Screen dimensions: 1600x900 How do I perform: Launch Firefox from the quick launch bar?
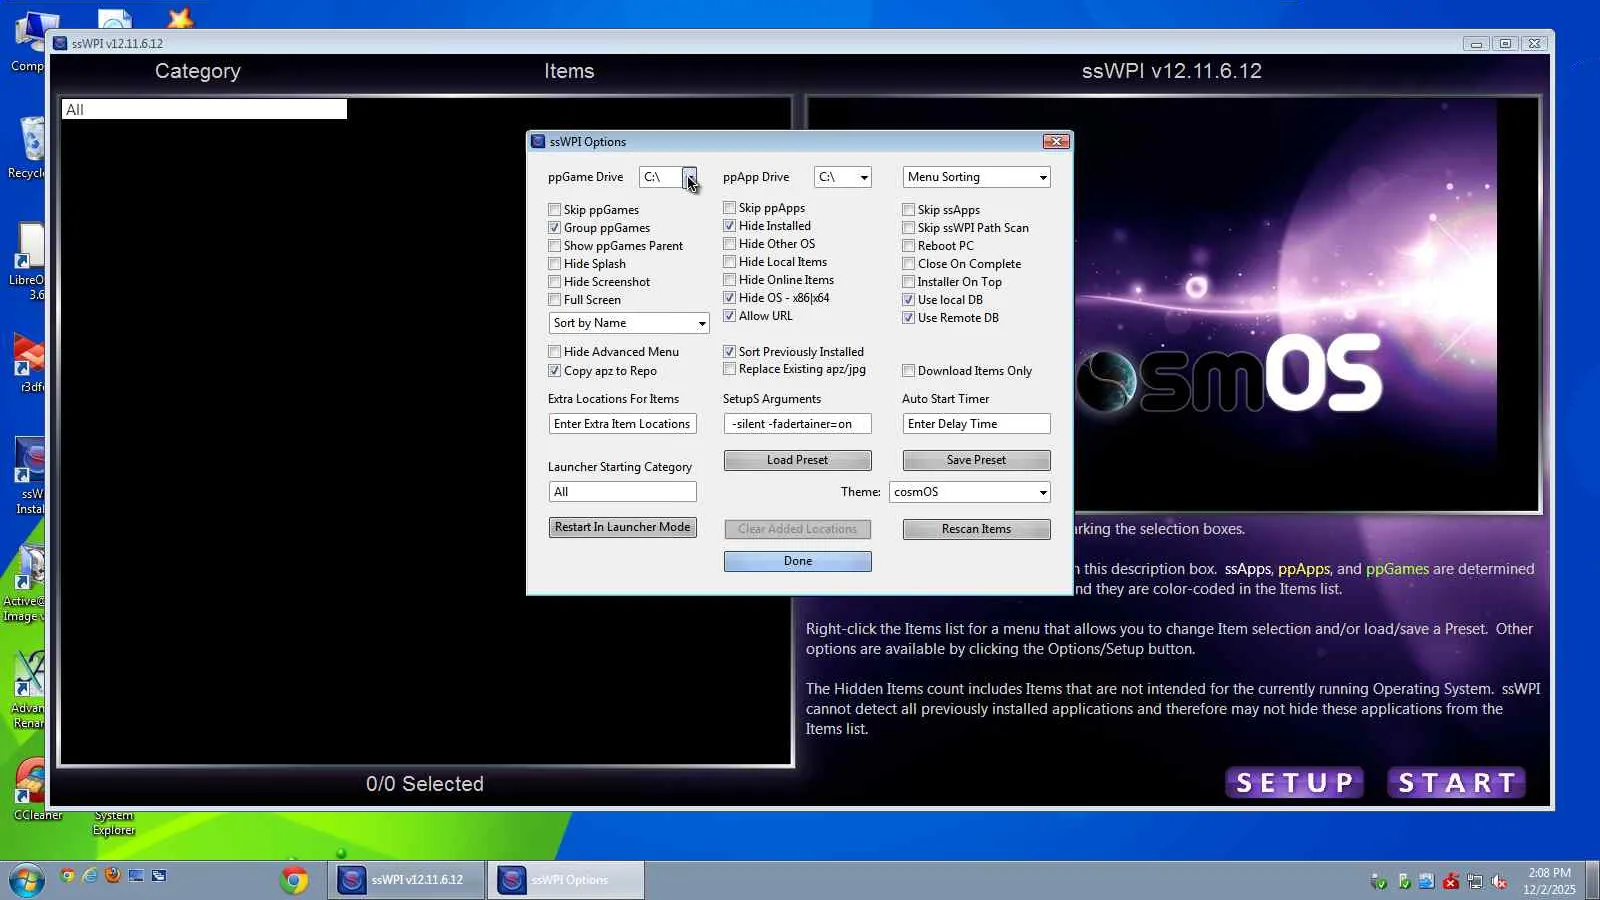click(113, 876)
